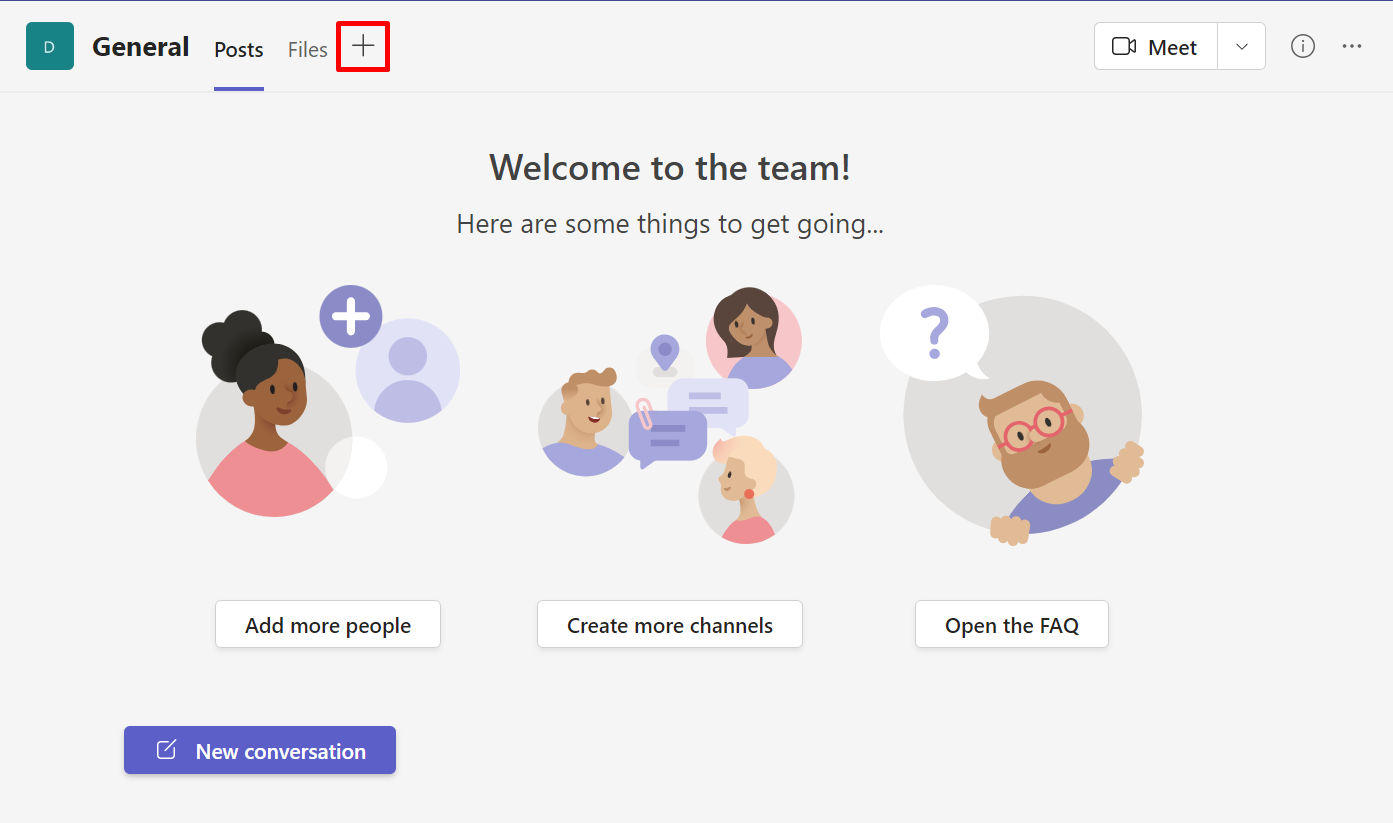Click the General channel title
1393x823 pixels.
(x=140, y=47)
